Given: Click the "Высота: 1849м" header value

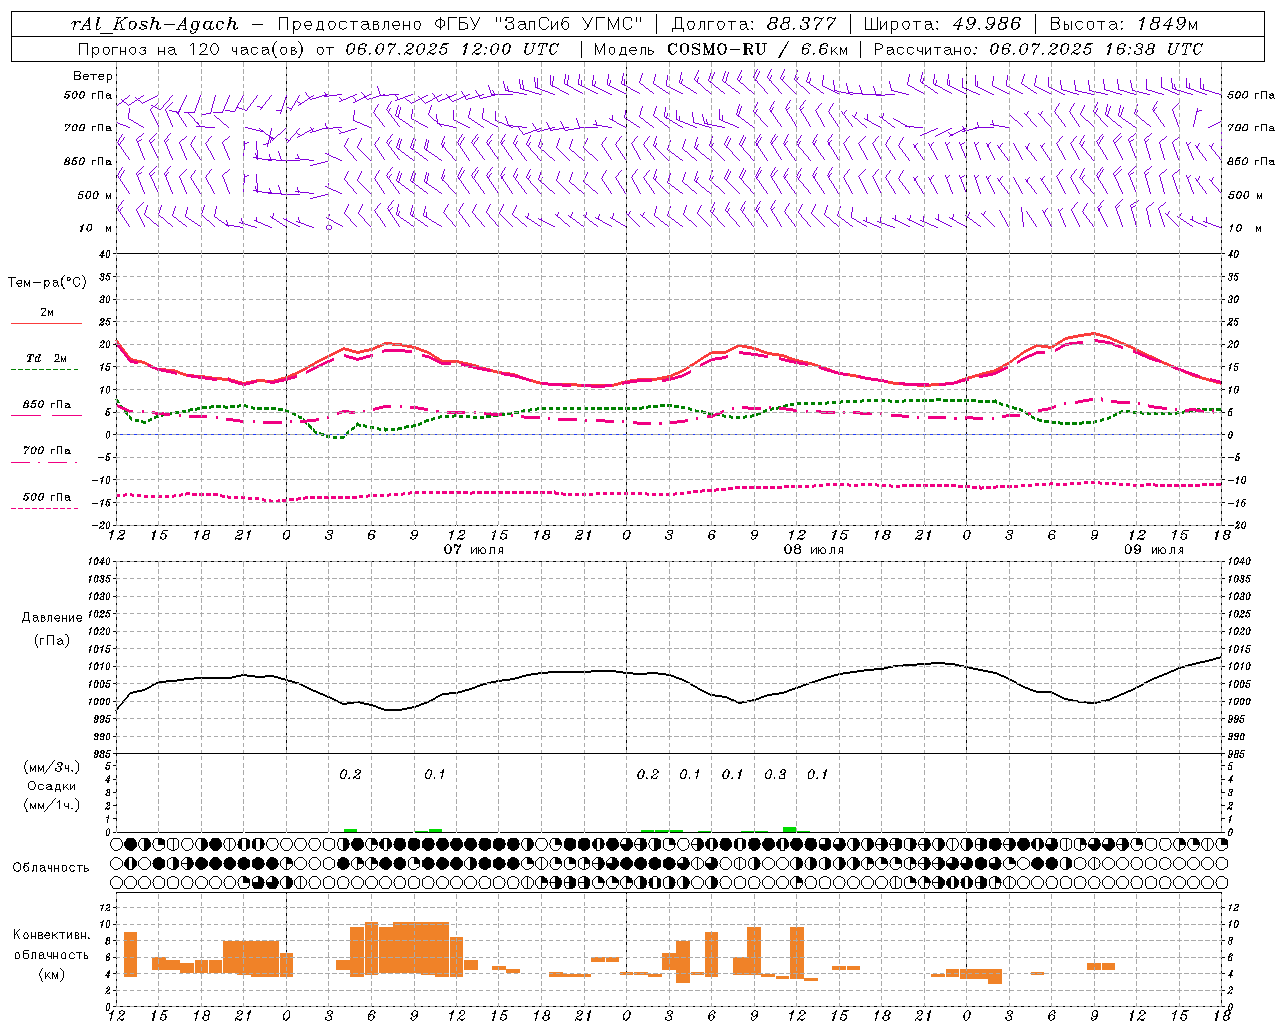Looking at the screenshot, I should (x=1123, y=24).
